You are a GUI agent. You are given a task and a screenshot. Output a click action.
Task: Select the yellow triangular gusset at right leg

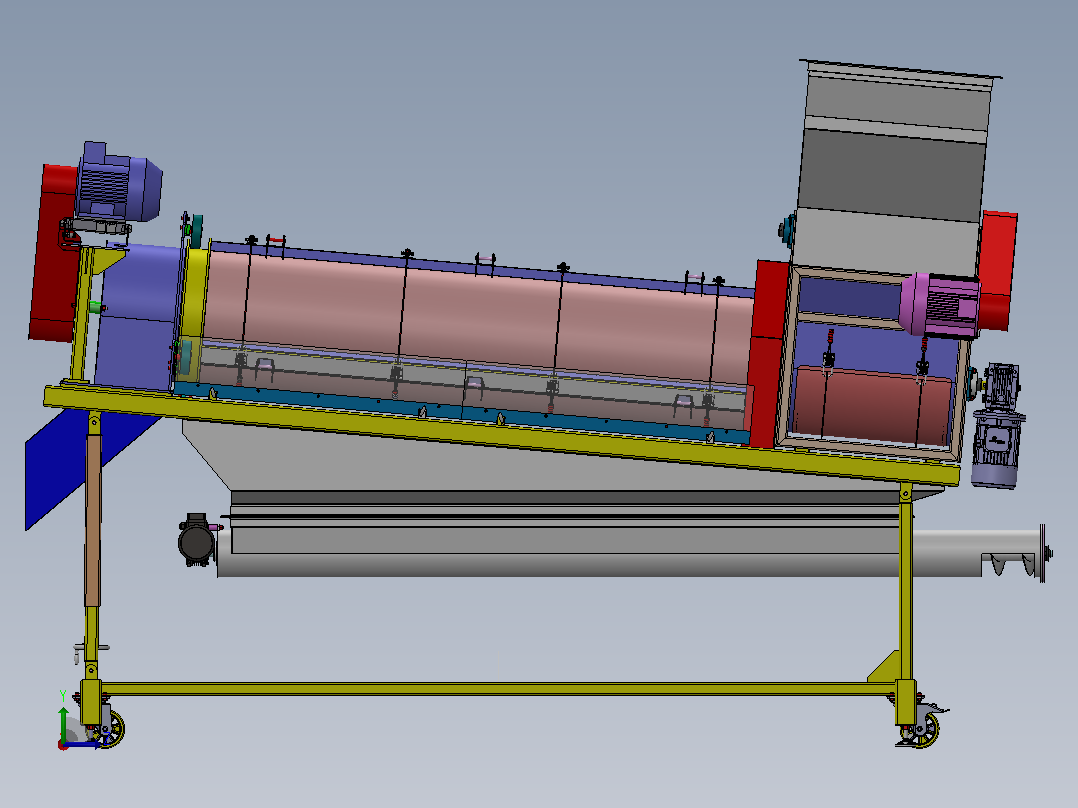coord(887,668)
